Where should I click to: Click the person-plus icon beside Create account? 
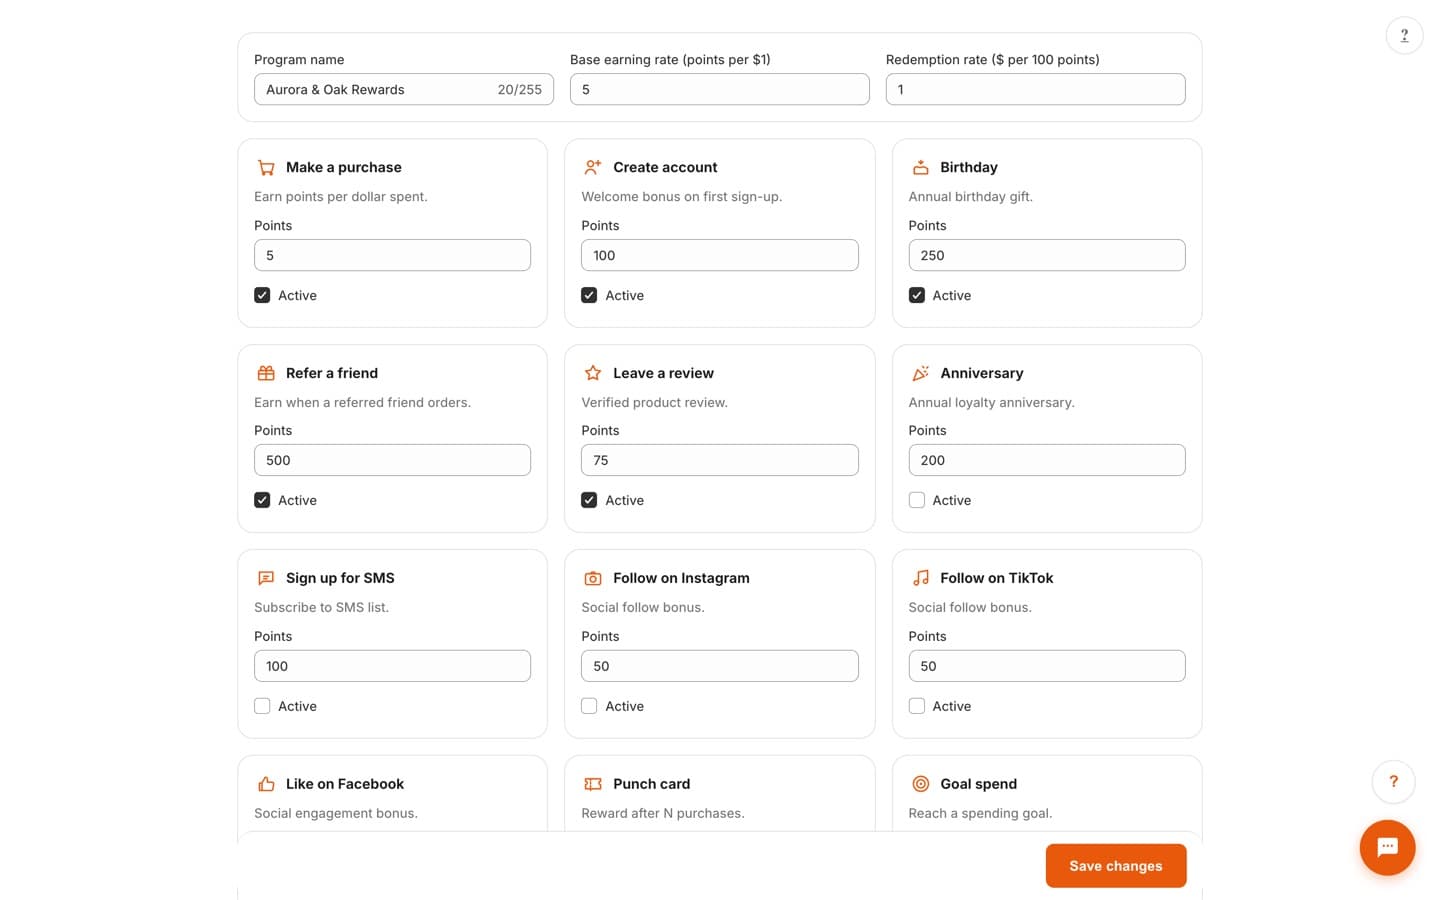tap(593, 168)
